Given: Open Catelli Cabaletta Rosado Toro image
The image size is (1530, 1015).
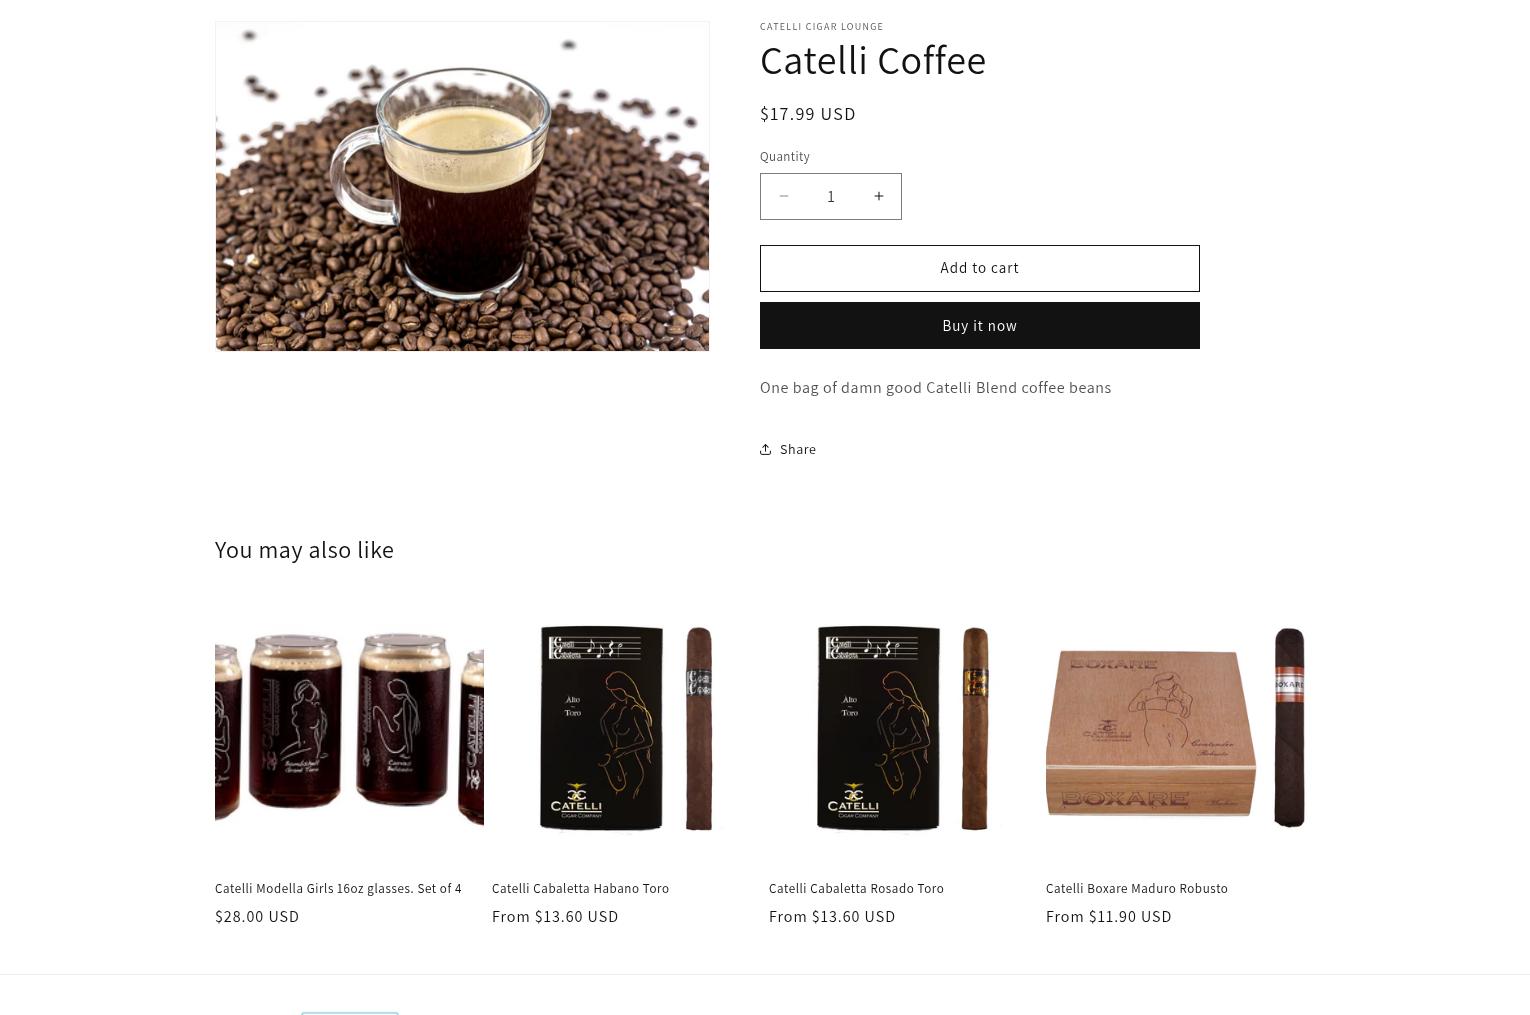Looking at the screenshot, I should (903, 728).
